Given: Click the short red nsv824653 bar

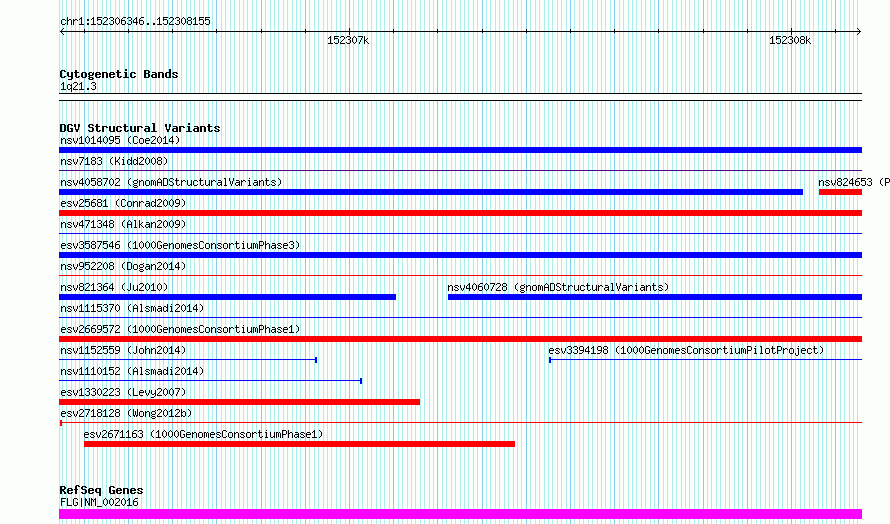Looking at the screenshot, I should click(840, 192).
